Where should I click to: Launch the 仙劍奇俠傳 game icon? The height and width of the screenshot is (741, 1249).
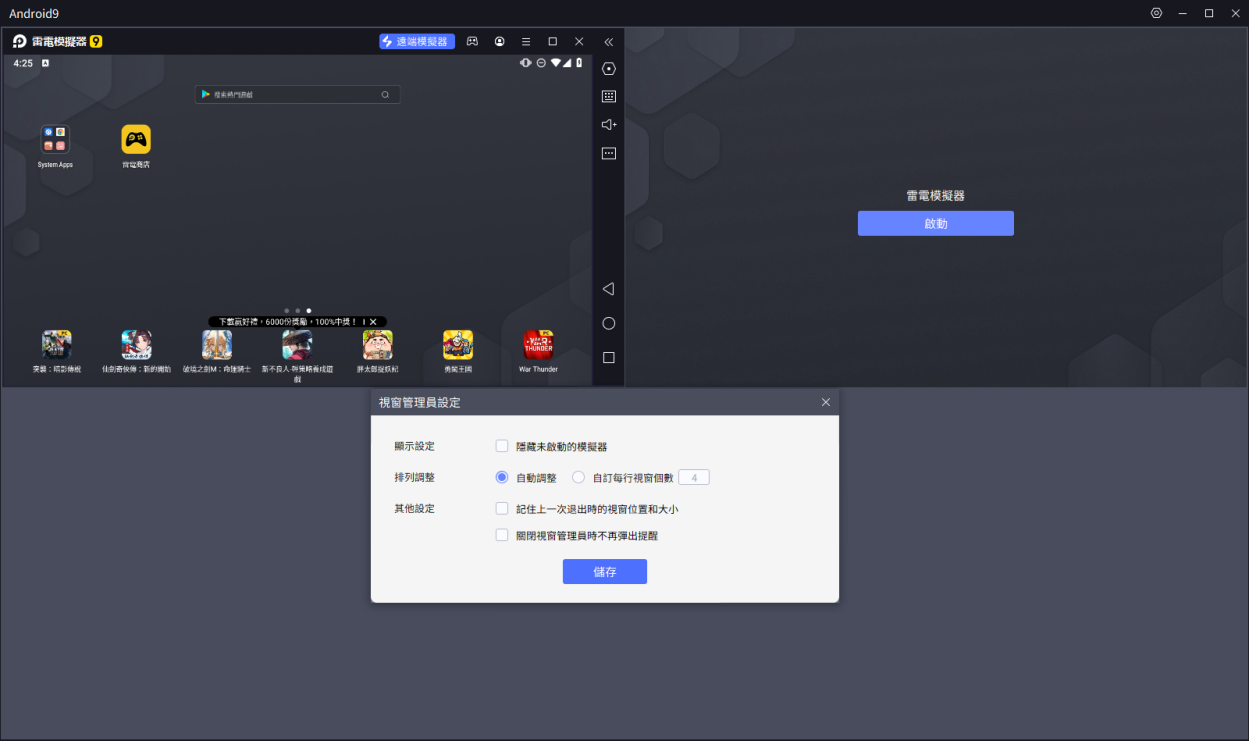click(136, 345)
